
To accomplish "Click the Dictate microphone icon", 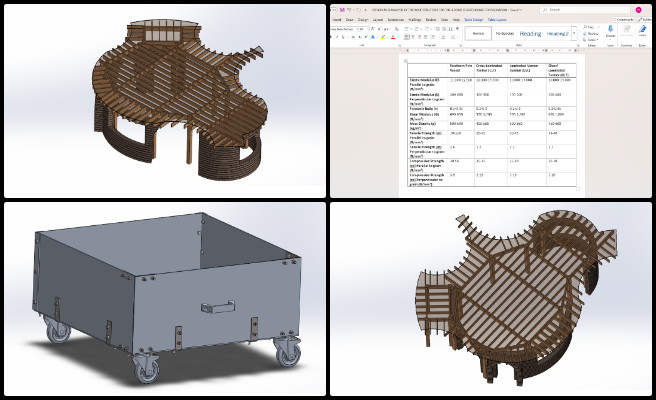I will [610, 29].
